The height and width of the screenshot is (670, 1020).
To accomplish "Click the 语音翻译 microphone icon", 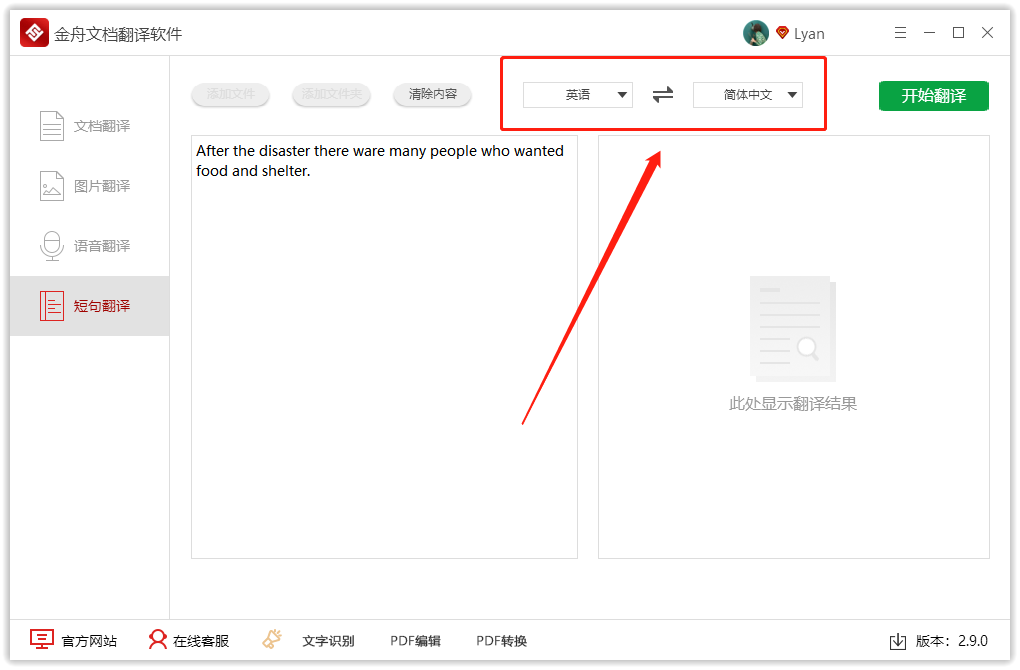I will click(51, 246).
